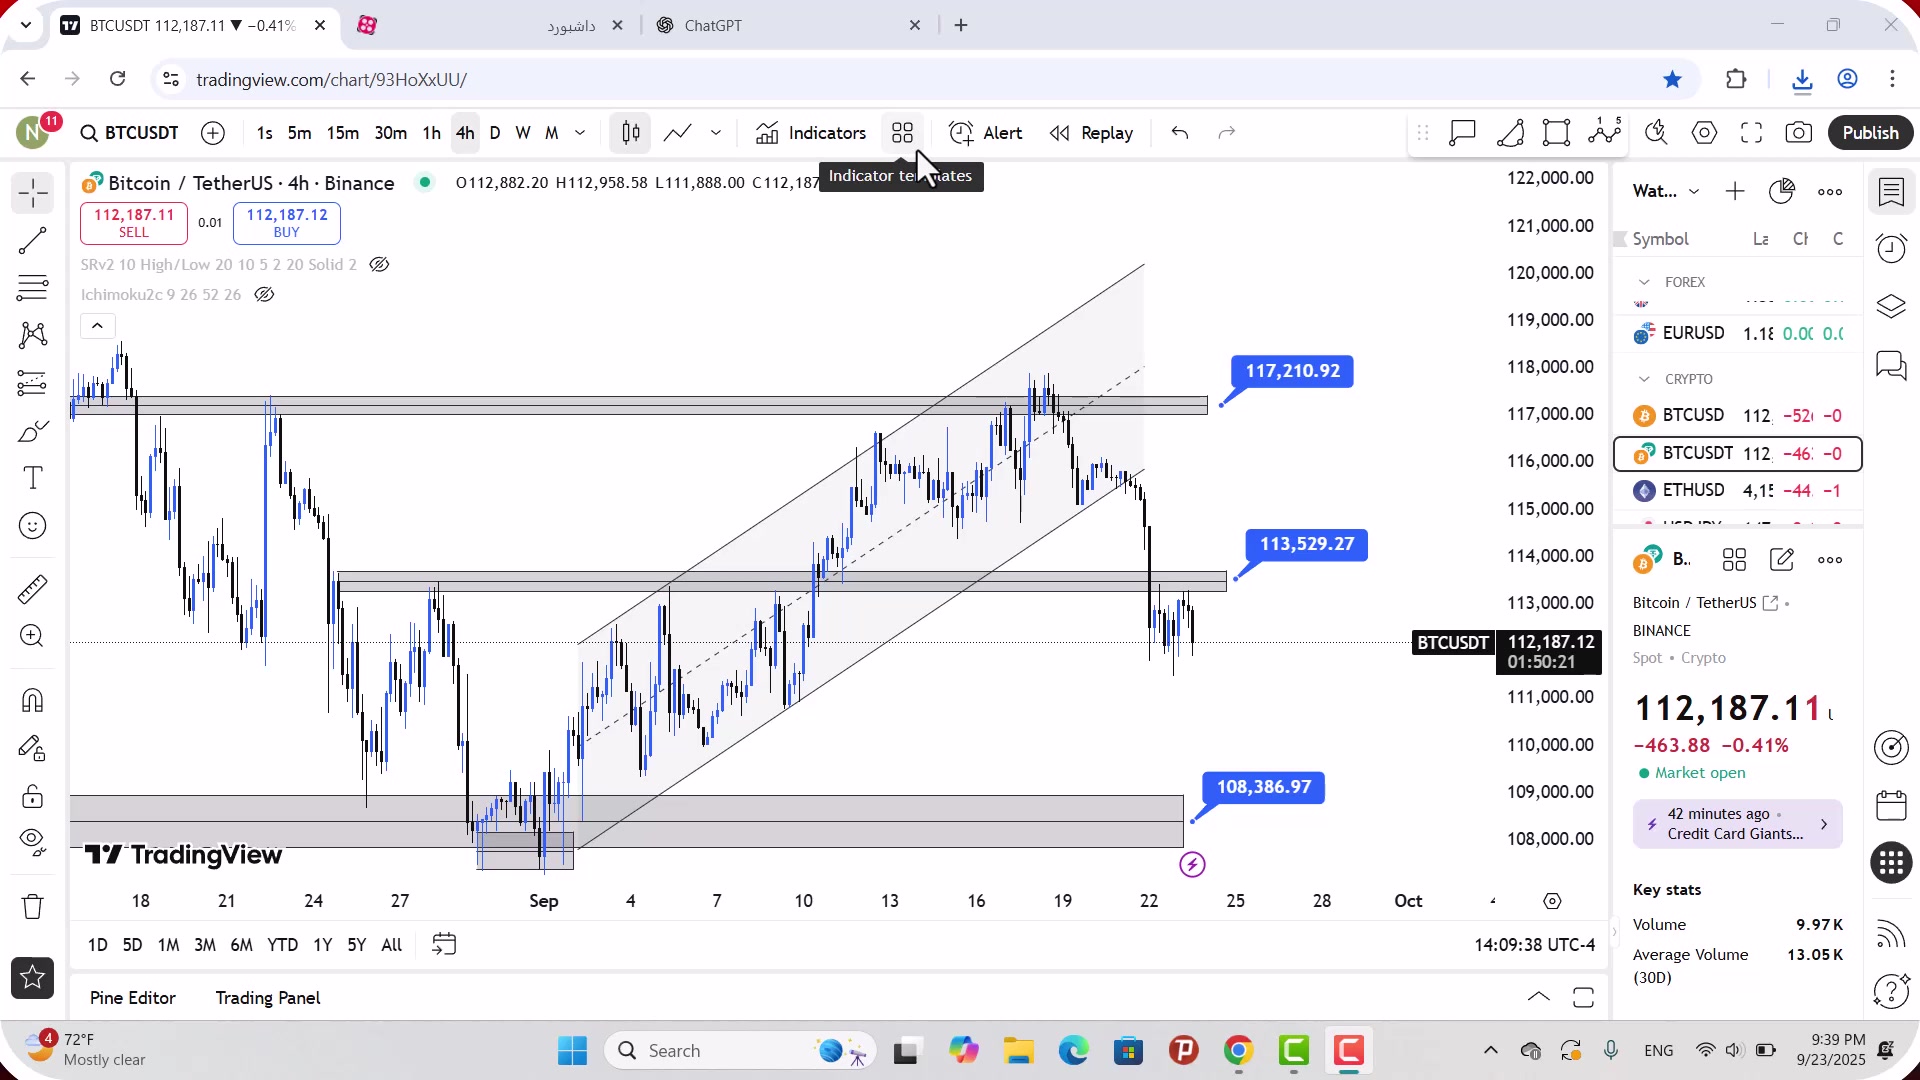
Task: Select the trend line drawing tool
Action: click(x=32, y=241)
